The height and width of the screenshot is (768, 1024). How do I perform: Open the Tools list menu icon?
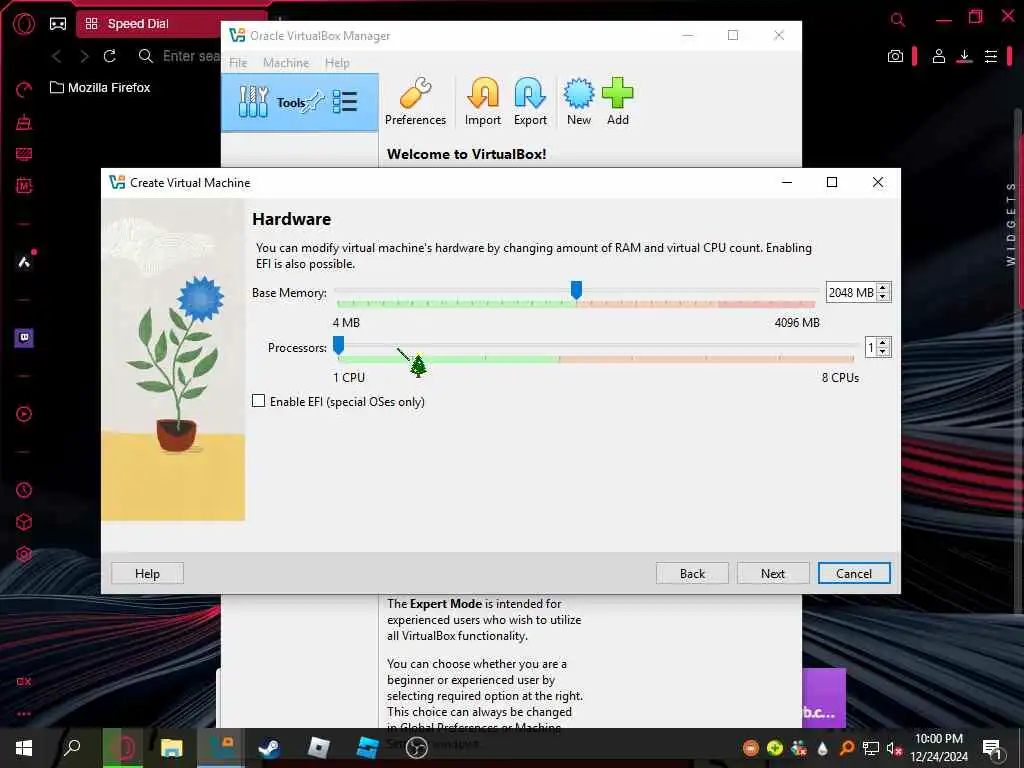point(345,102)
